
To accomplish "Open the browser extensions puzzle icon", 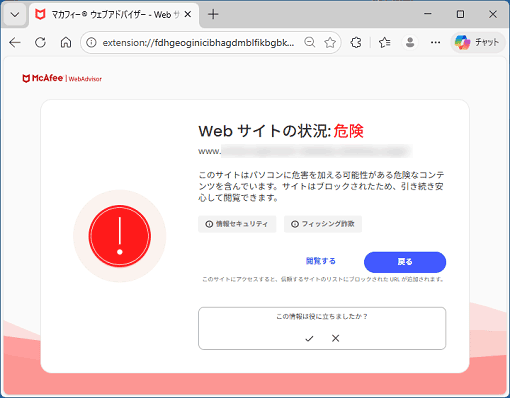I will coord(356,42).
